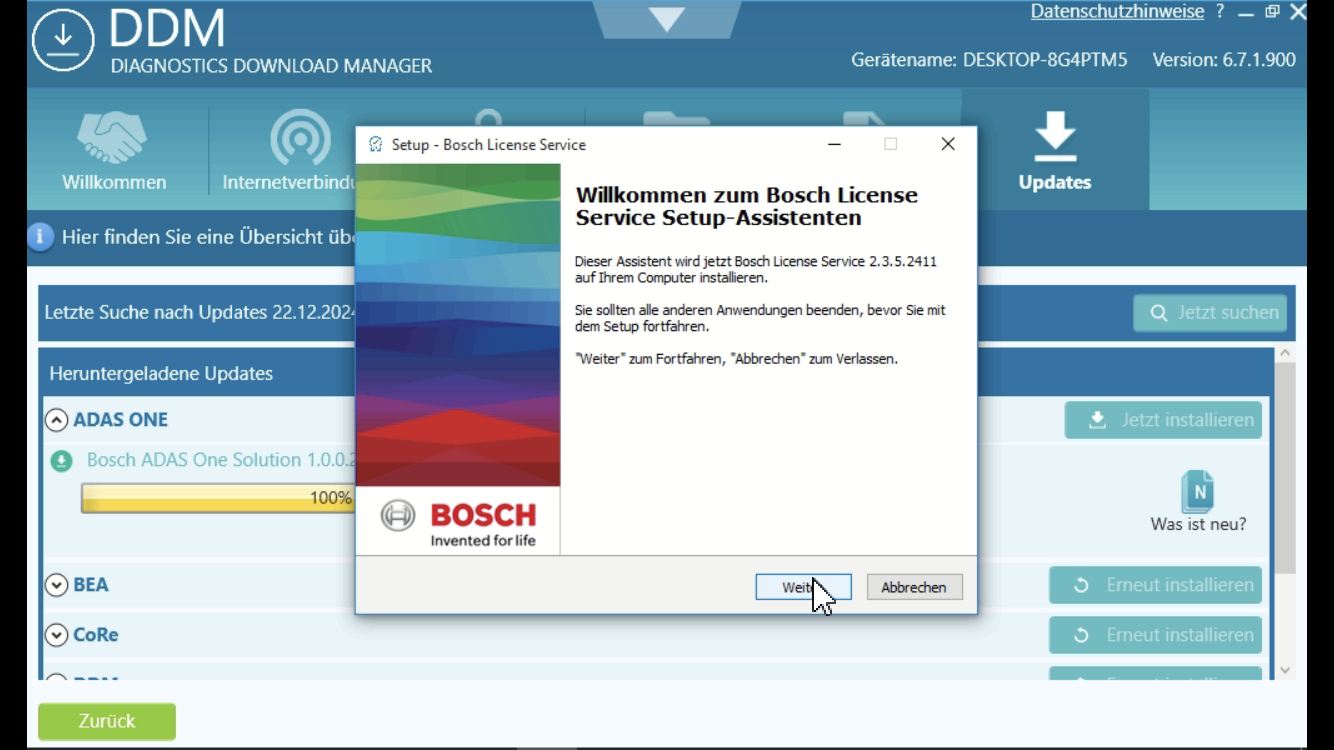This screenshot has width=1334, height=750.
Task: Click the Zurück button
Action: (107, 721)
